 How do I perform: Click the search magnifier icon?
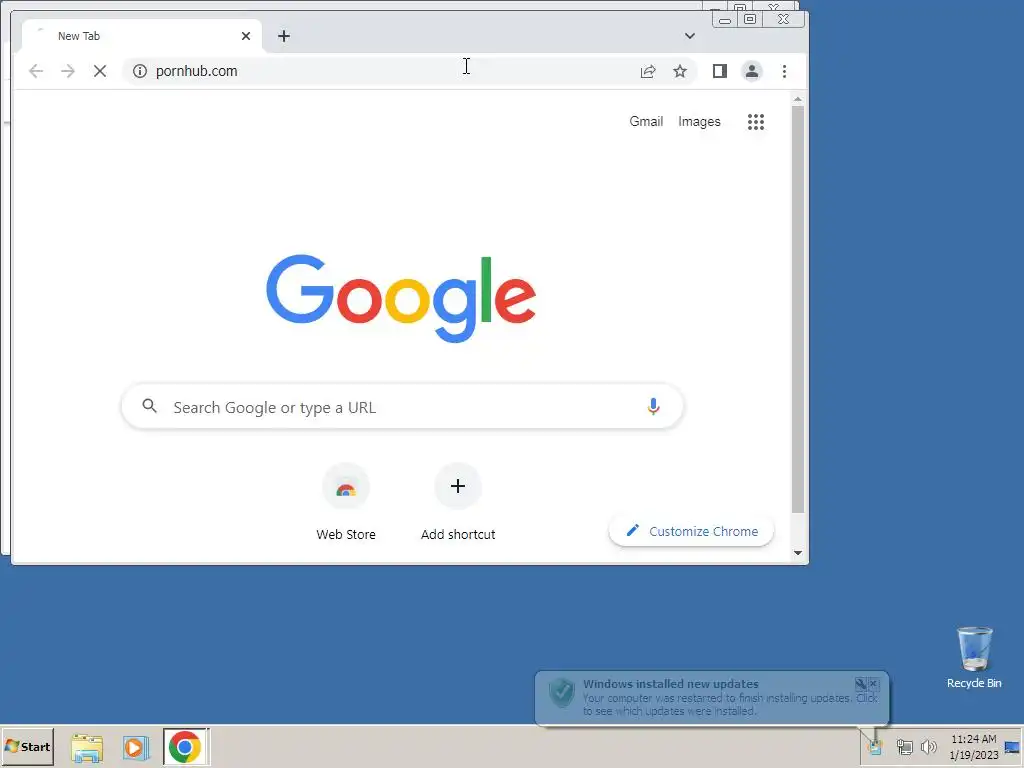coord(150,406)
